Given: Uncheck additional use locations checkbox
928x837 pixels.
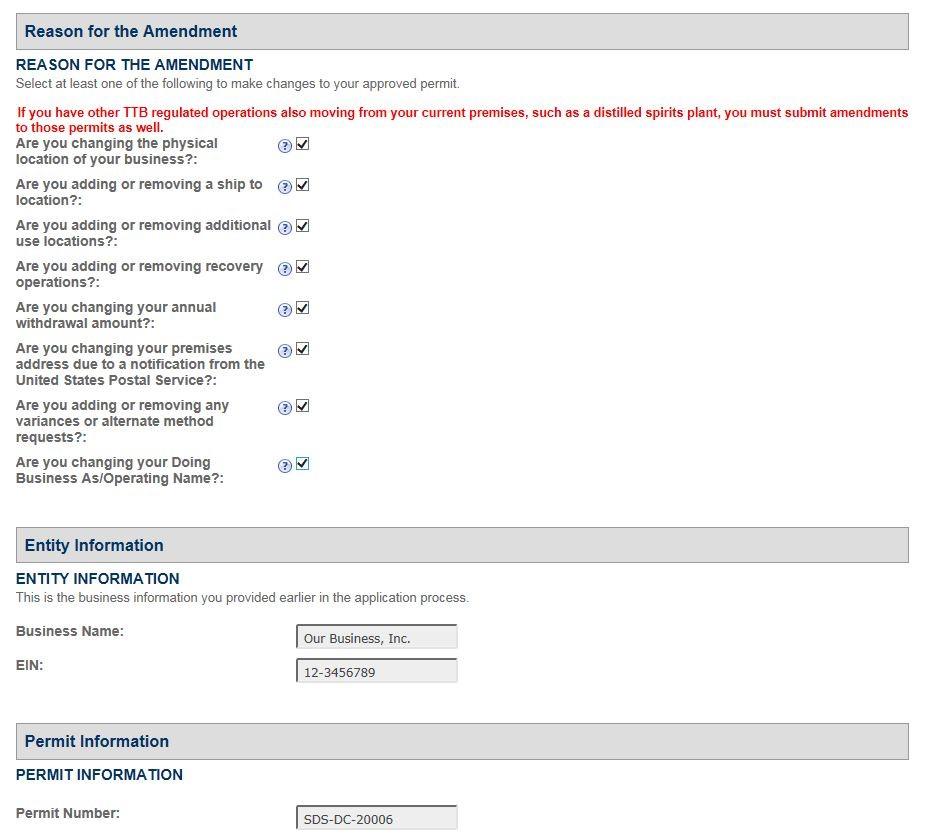Looking at the screenshot, I should 303,226.
